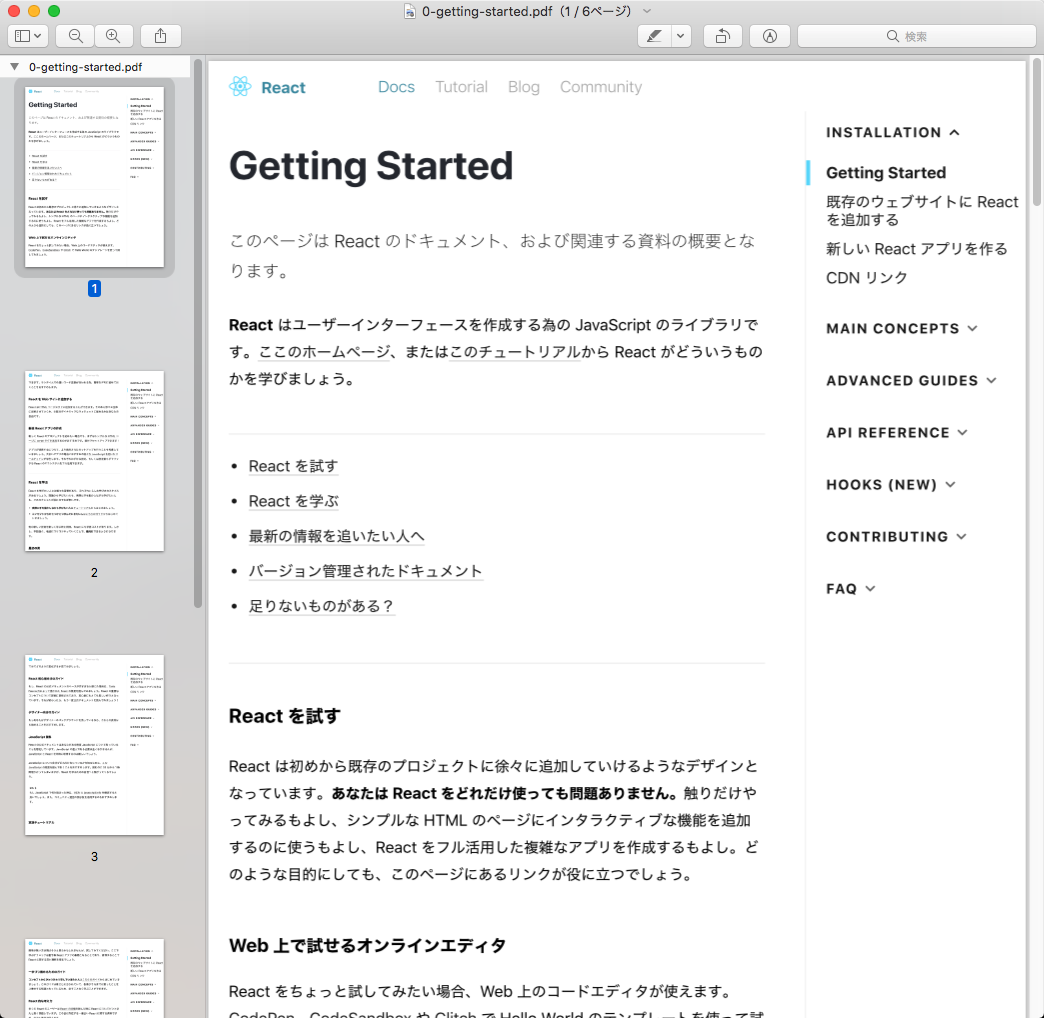Show the Markup toolbar
1044x1018 pixels.
(770, 36)
